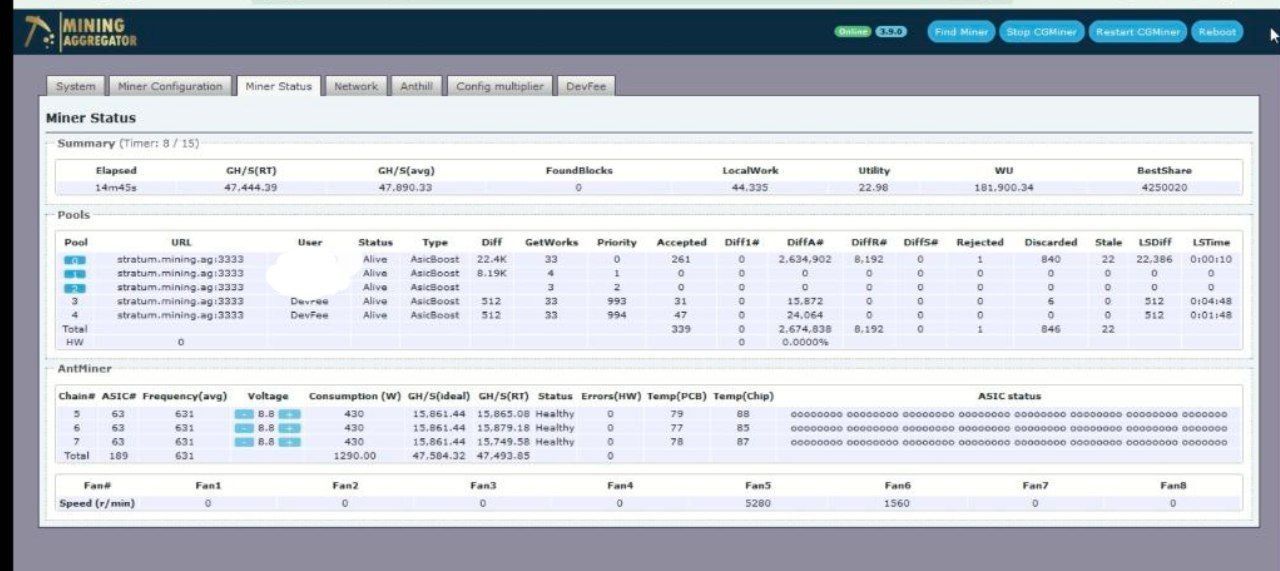Increase voltage for chain 6

(289, 428)
